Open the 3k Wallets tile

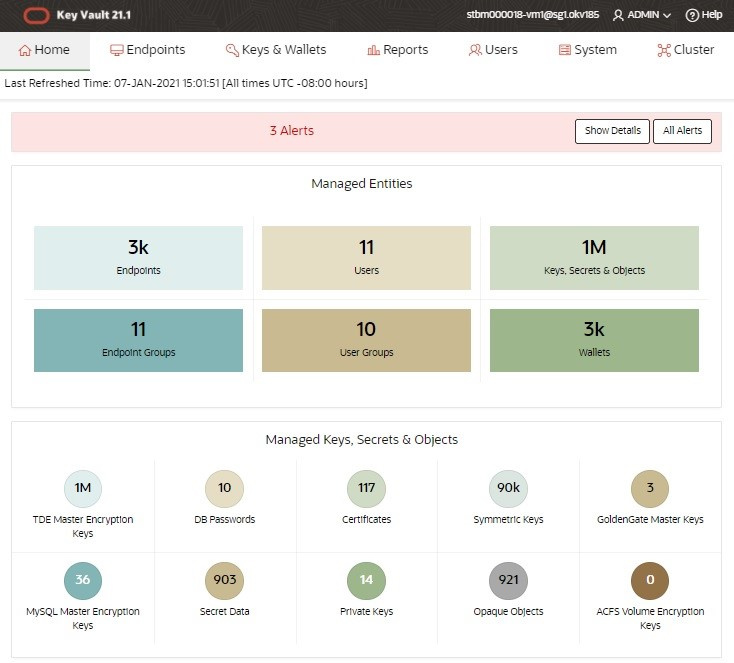point(595,340)
